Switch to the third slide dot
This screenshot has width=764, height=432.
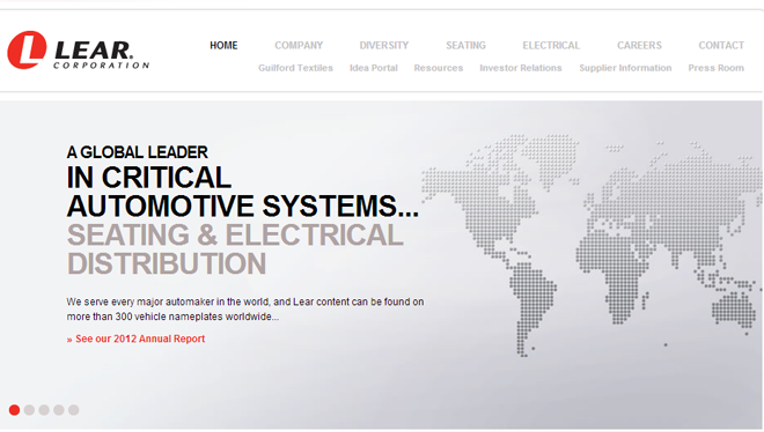44,410
